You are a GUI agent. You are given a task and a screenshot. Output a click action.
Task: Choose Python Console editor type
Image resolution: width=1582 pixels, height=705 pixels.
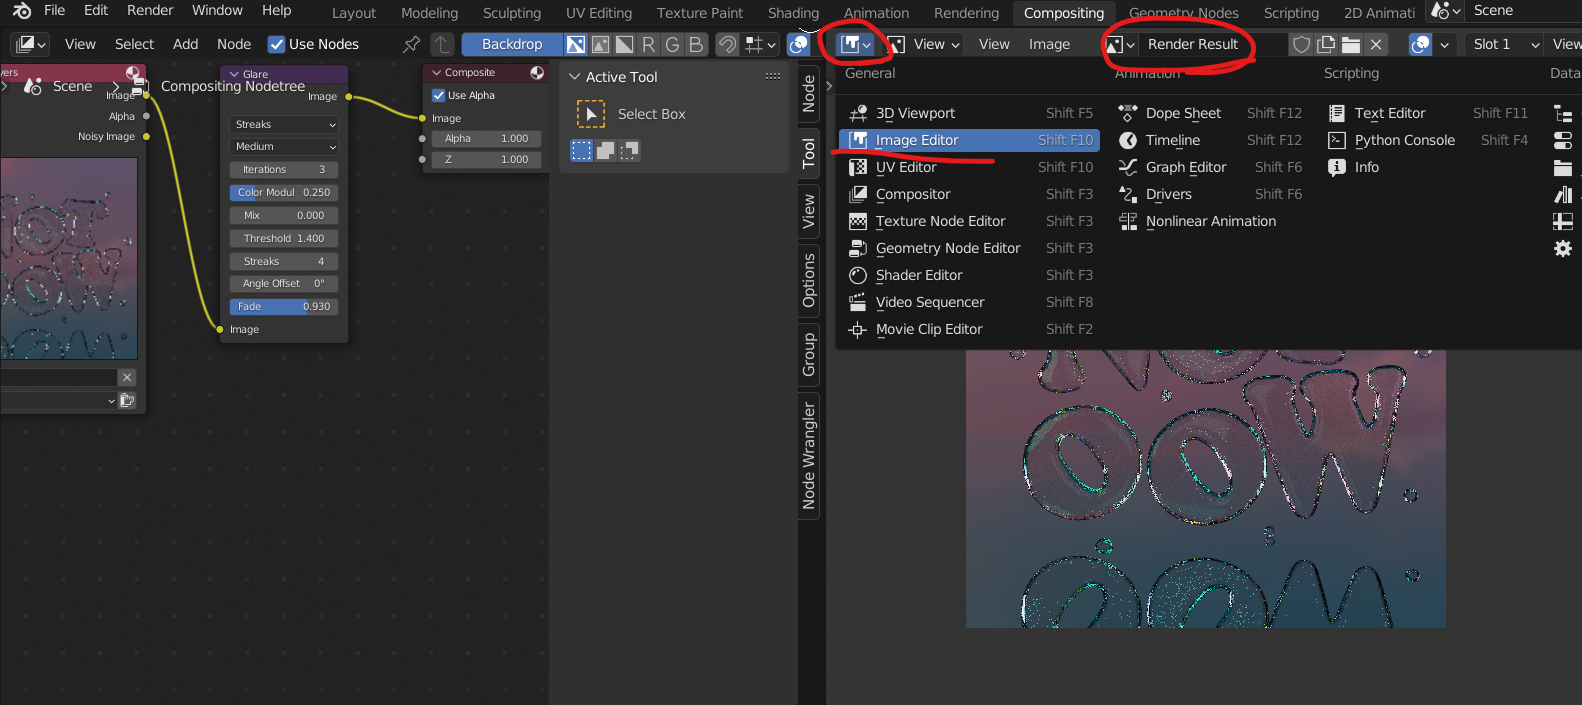click(1429, 140)
